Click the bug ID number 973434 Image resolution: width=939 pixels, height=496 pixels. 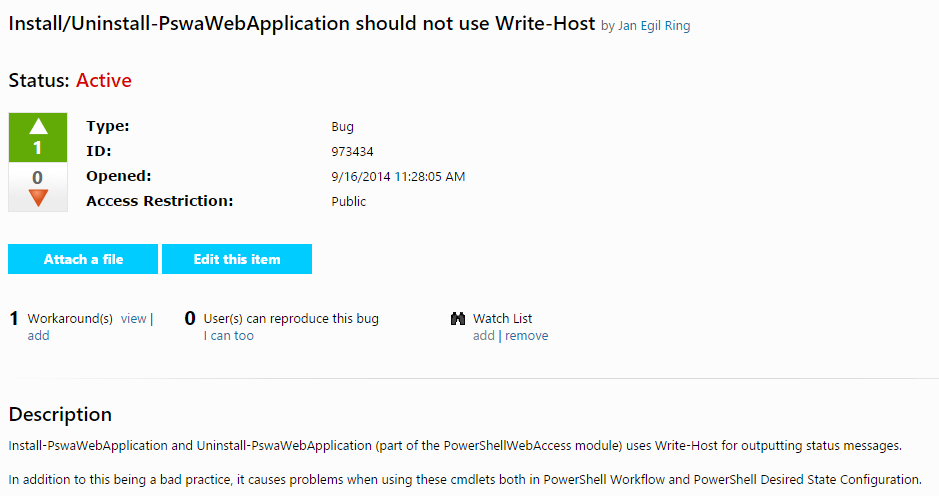click(352, 152)
